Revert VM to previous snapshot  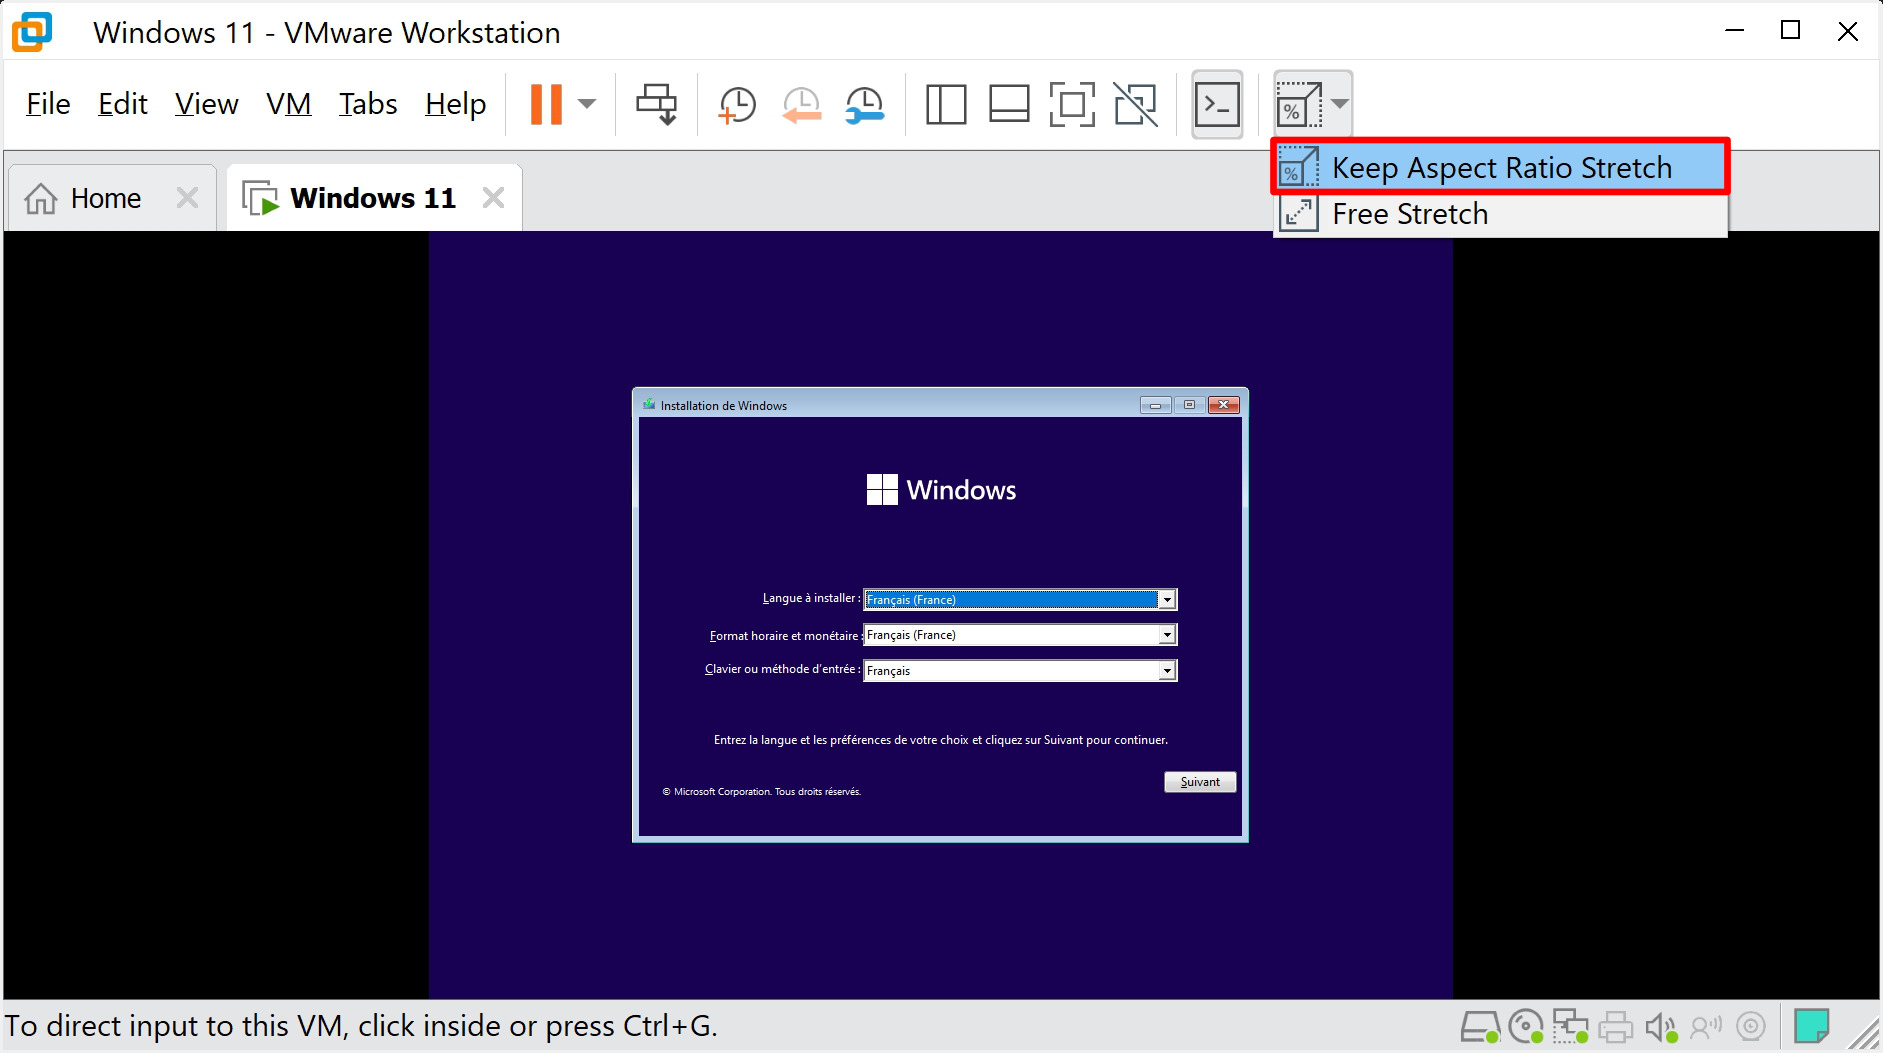(x=801, y=104)
